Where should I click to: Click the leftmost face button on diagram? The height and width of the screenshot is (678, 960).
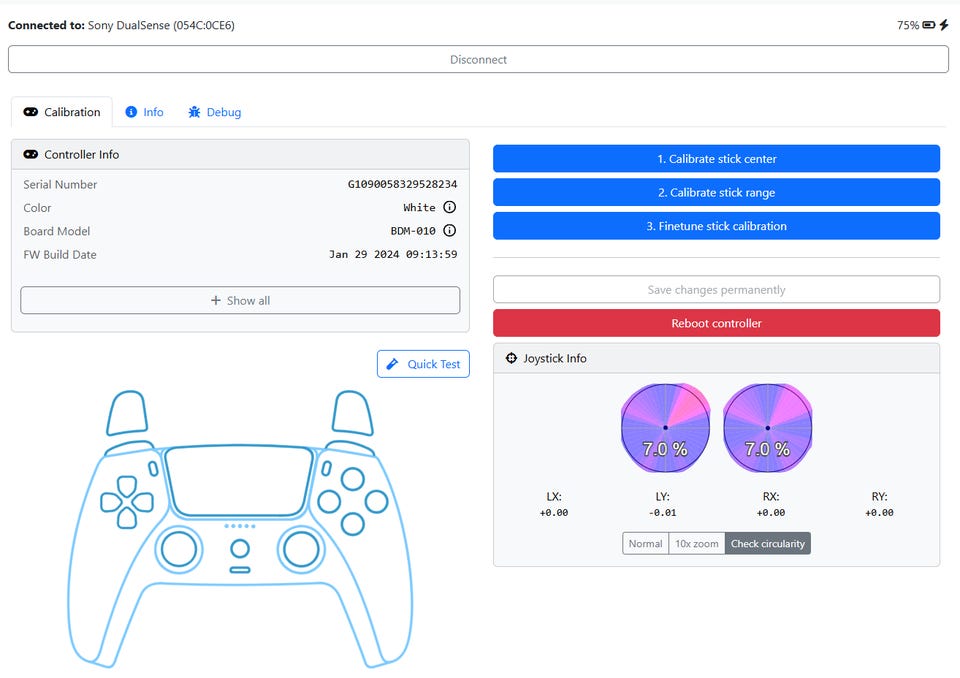coord(329,502)
